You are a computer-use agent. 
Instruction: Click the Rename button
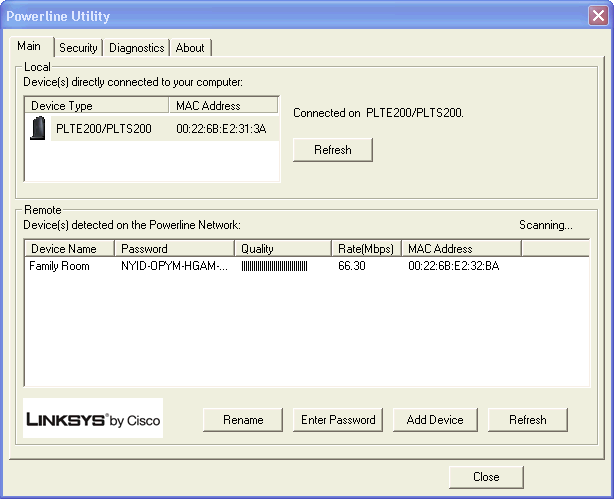[243, 420]
